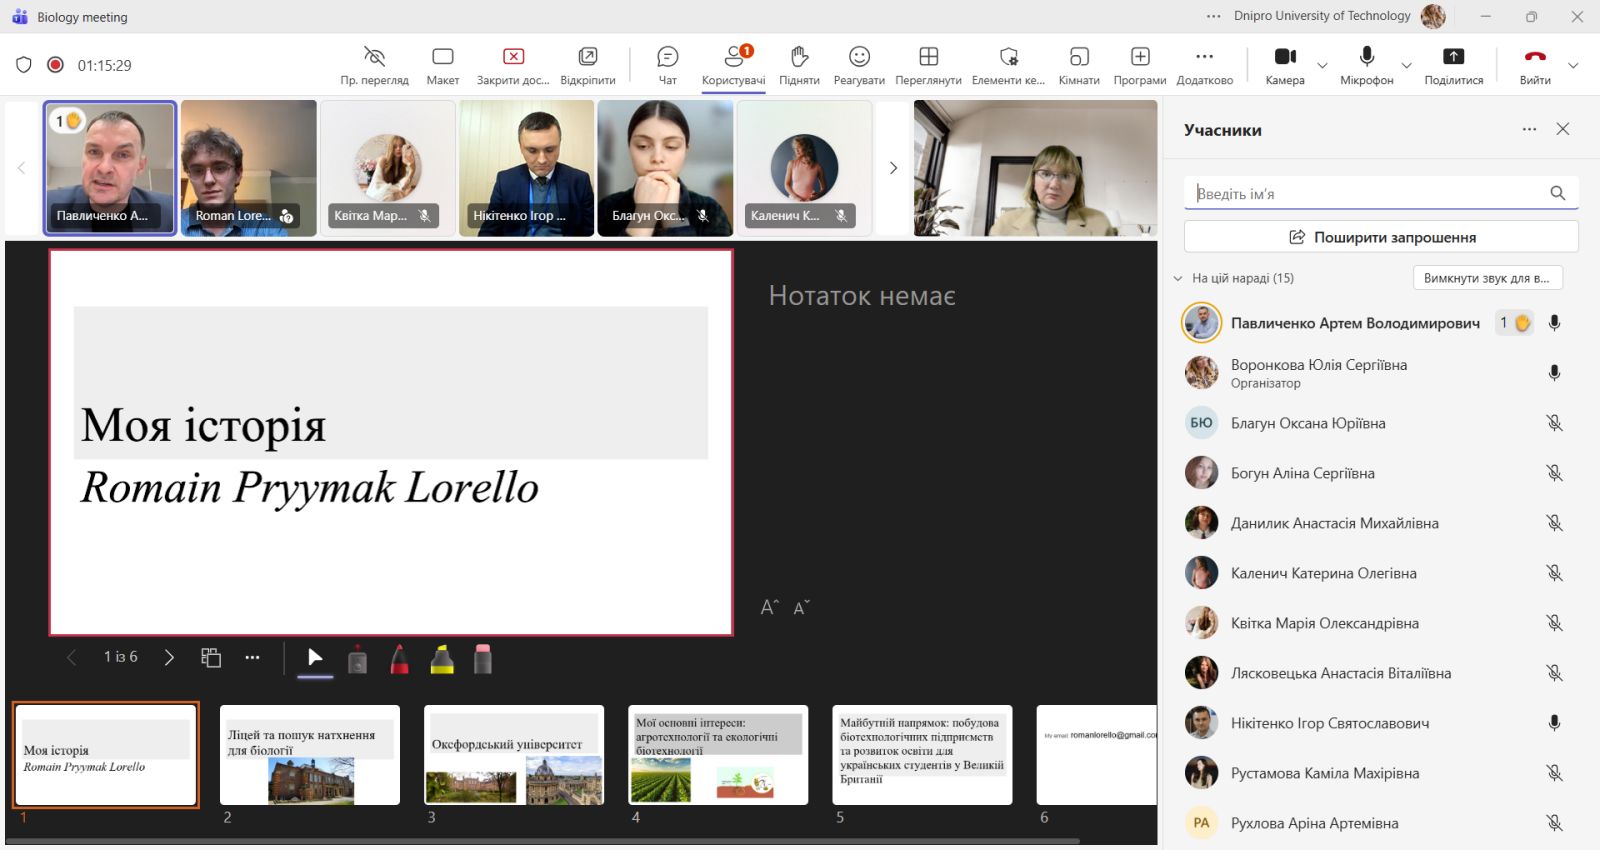Screen dimensions: 1600x850
Task: Click the laser pointer tool
Action: coord(357,660)
